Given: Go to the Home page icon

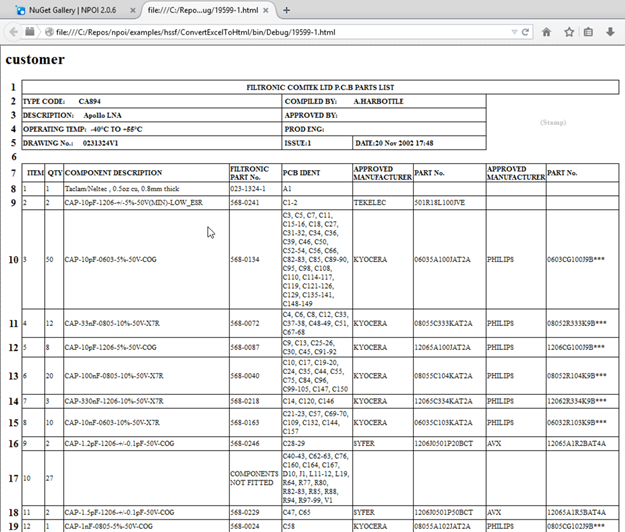Looking at the screenshot, I should click(x=546, y=32).
